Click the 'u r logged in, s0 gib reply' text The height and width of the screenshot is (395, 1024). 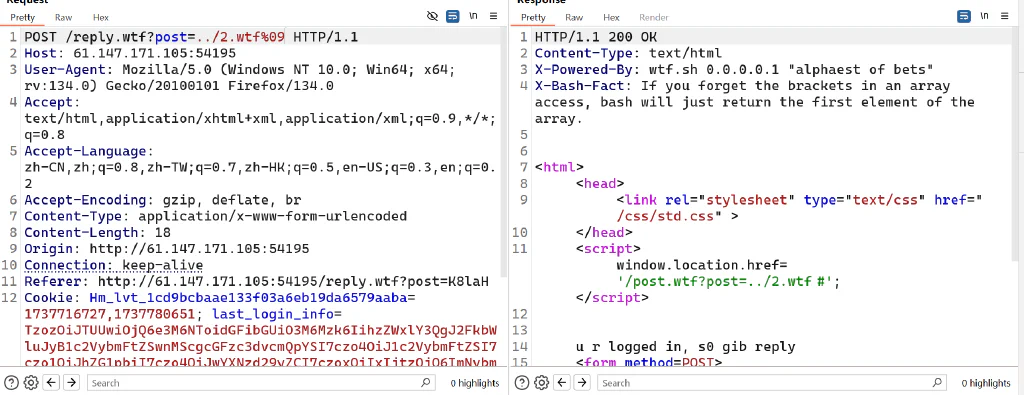click(686, 347)
